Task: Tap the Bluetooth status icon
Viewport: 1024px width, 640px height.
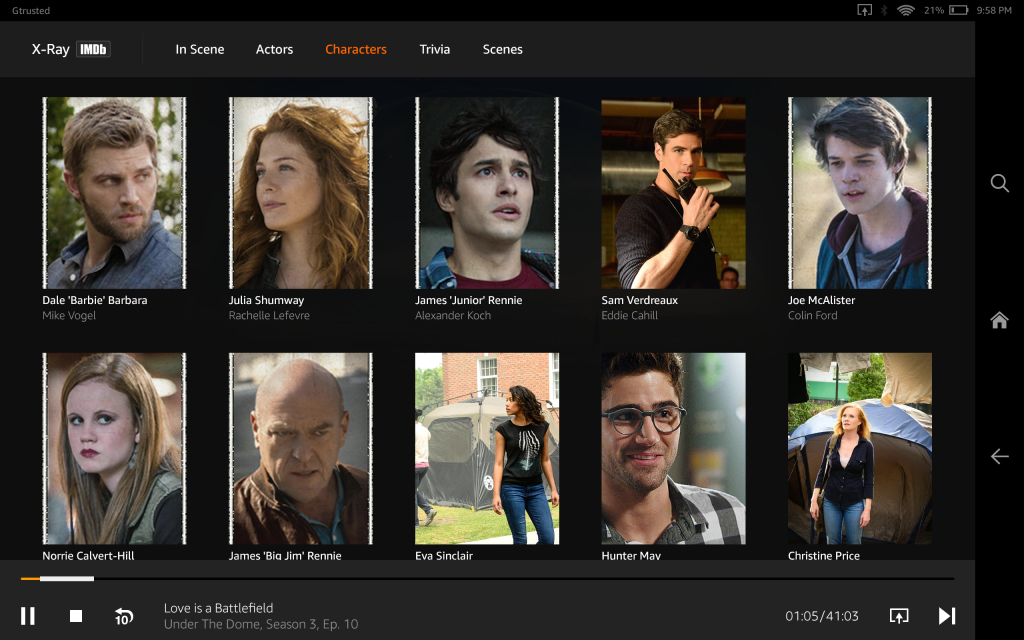Action: click(x=884, y=10)
